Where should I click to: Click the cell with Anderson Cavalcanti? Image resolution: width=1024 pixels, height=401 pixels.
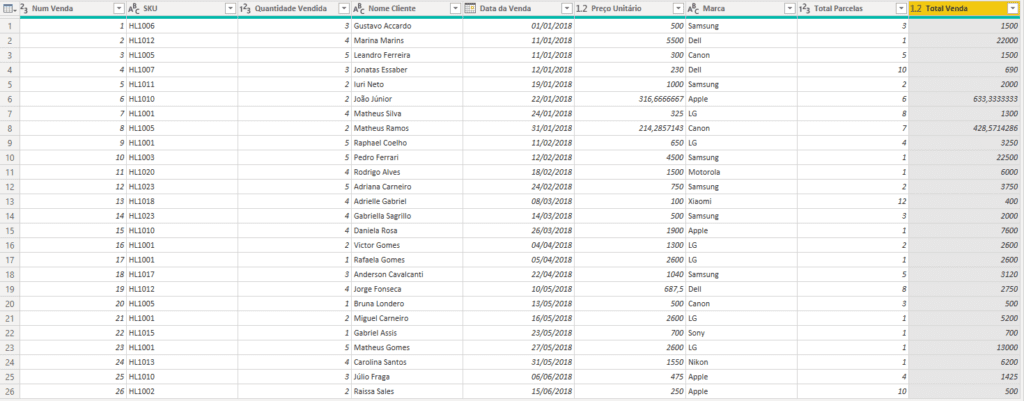[x=407, y=274]
